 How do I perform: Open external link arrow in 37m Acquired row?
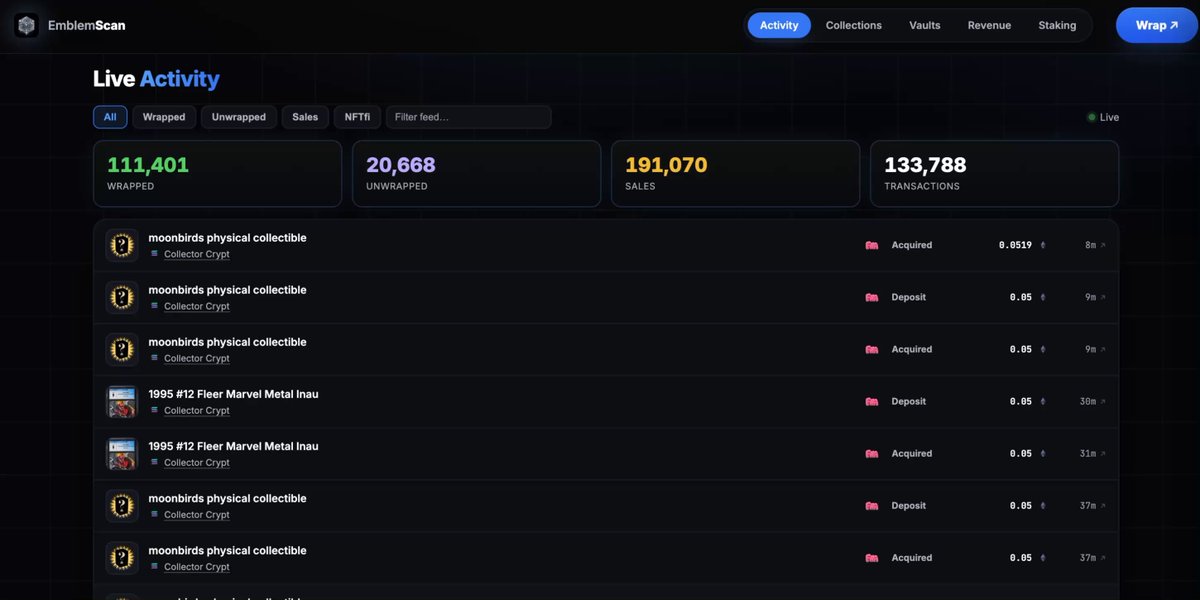[x=1103, y=558]
